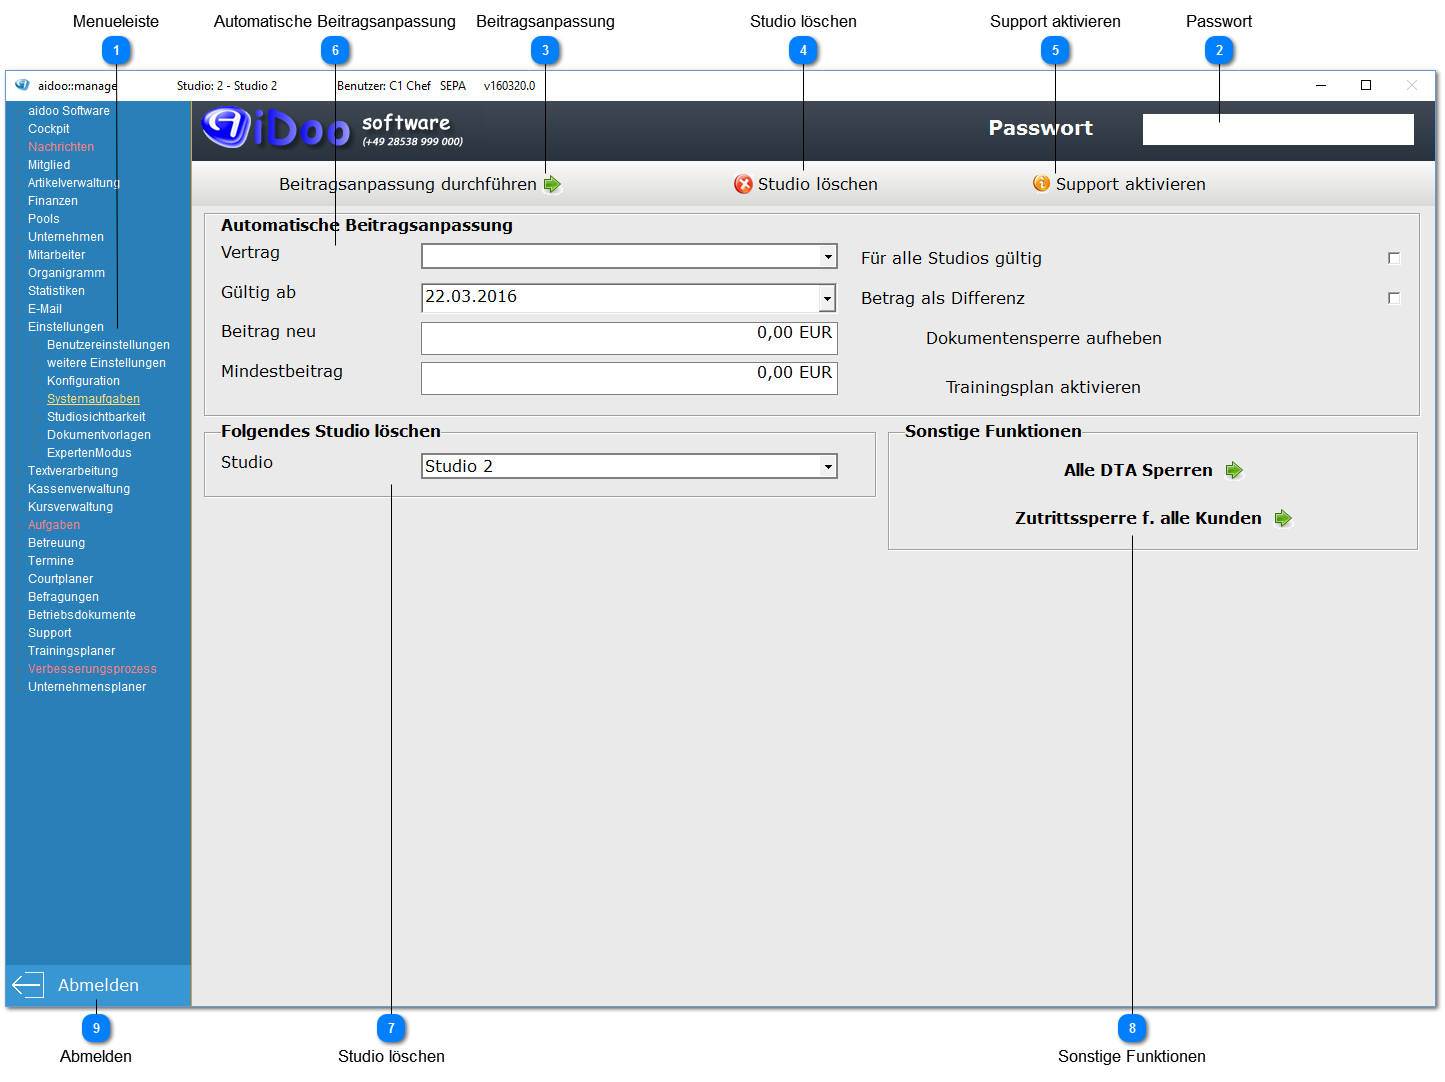Collapse the Einstellungen tree node
The image size is (1445, 1082).
66,327
